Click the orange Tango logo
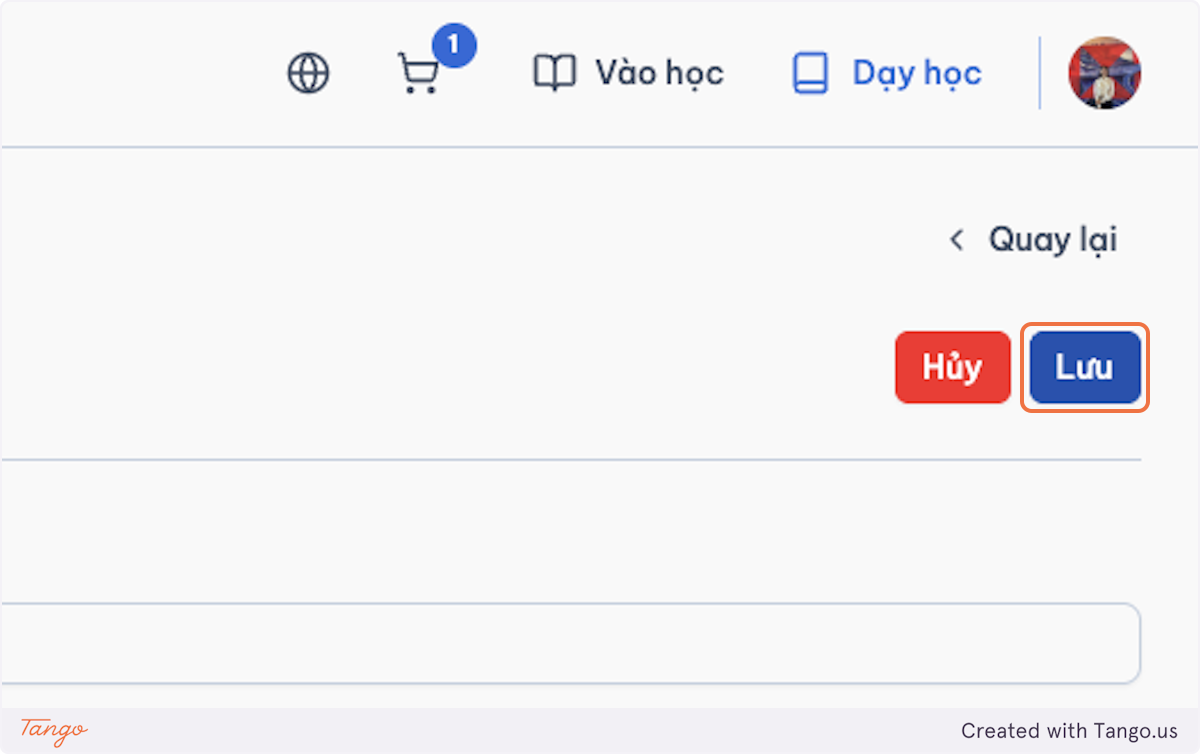Screen dimensions: 1200x754 pyautogui.click(x=54, y=730)
